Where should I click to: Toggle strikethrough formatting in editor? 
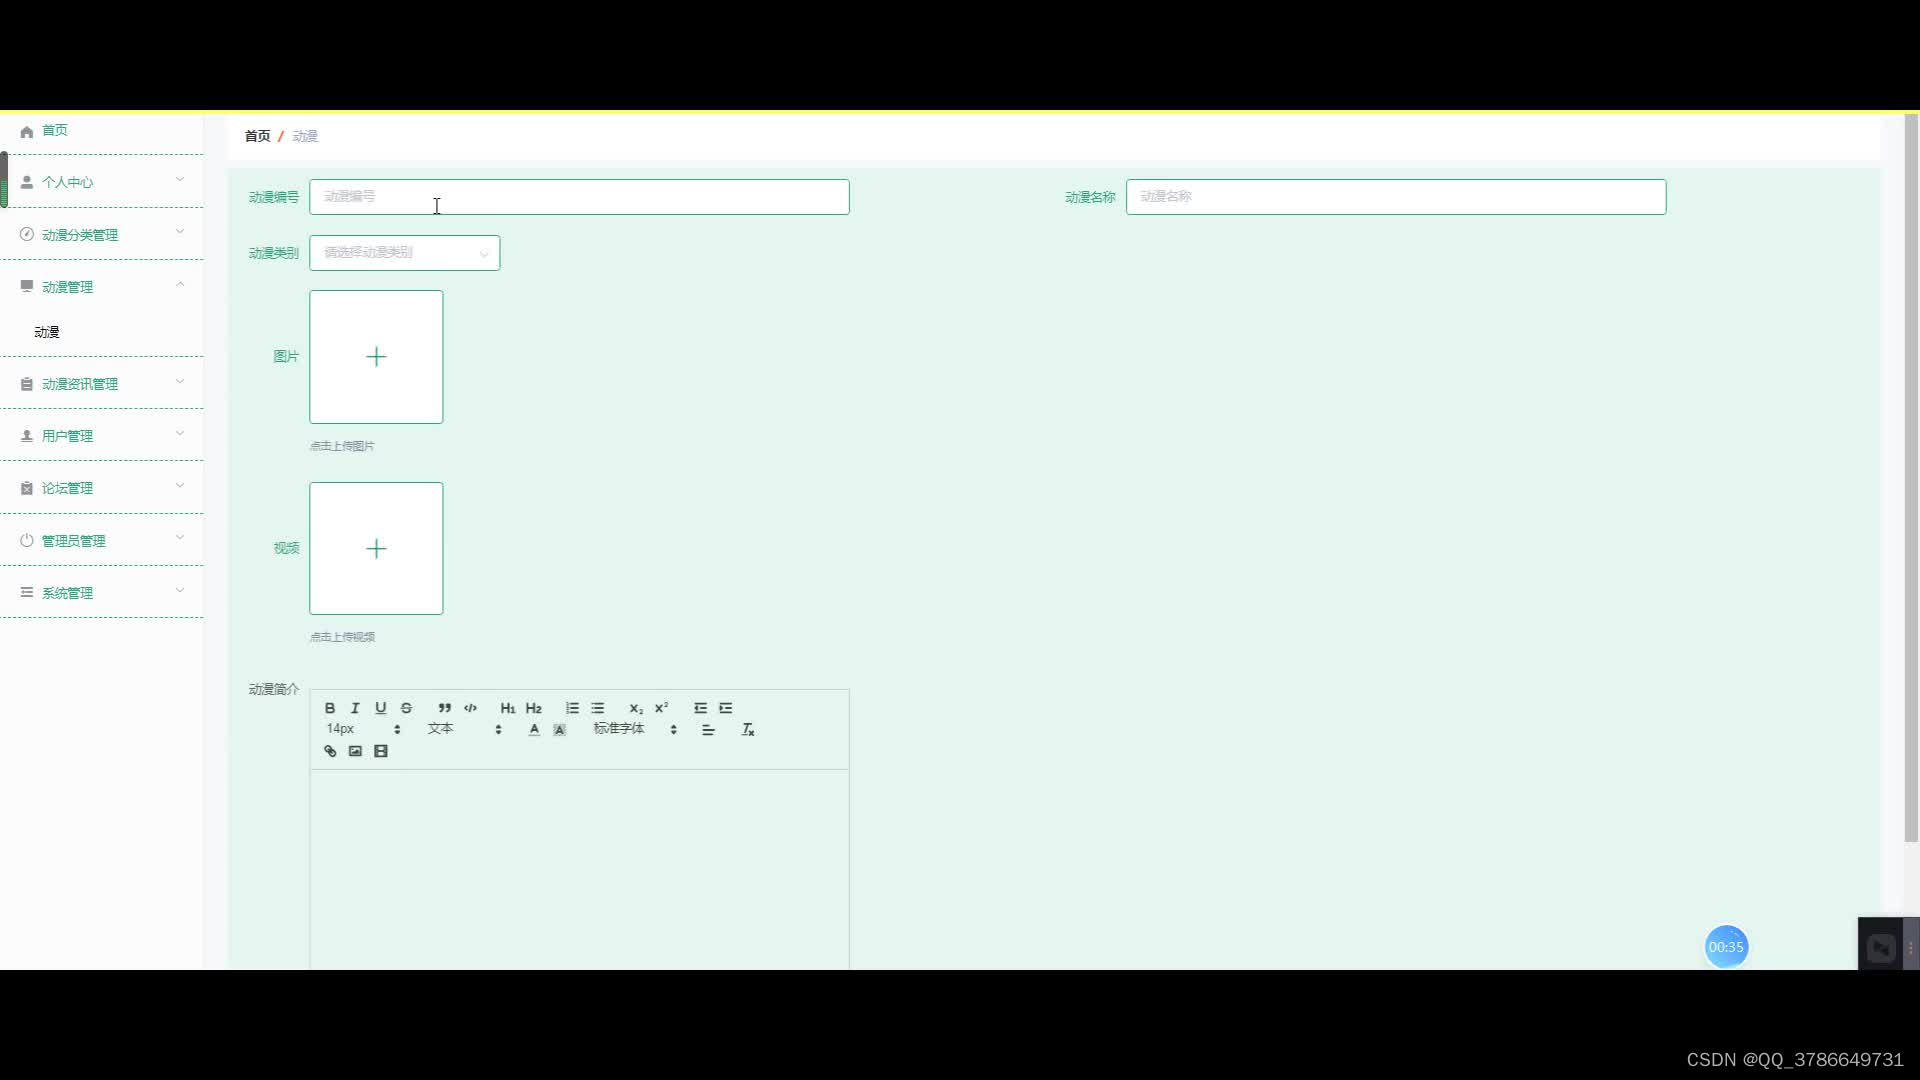pos(406,708)
